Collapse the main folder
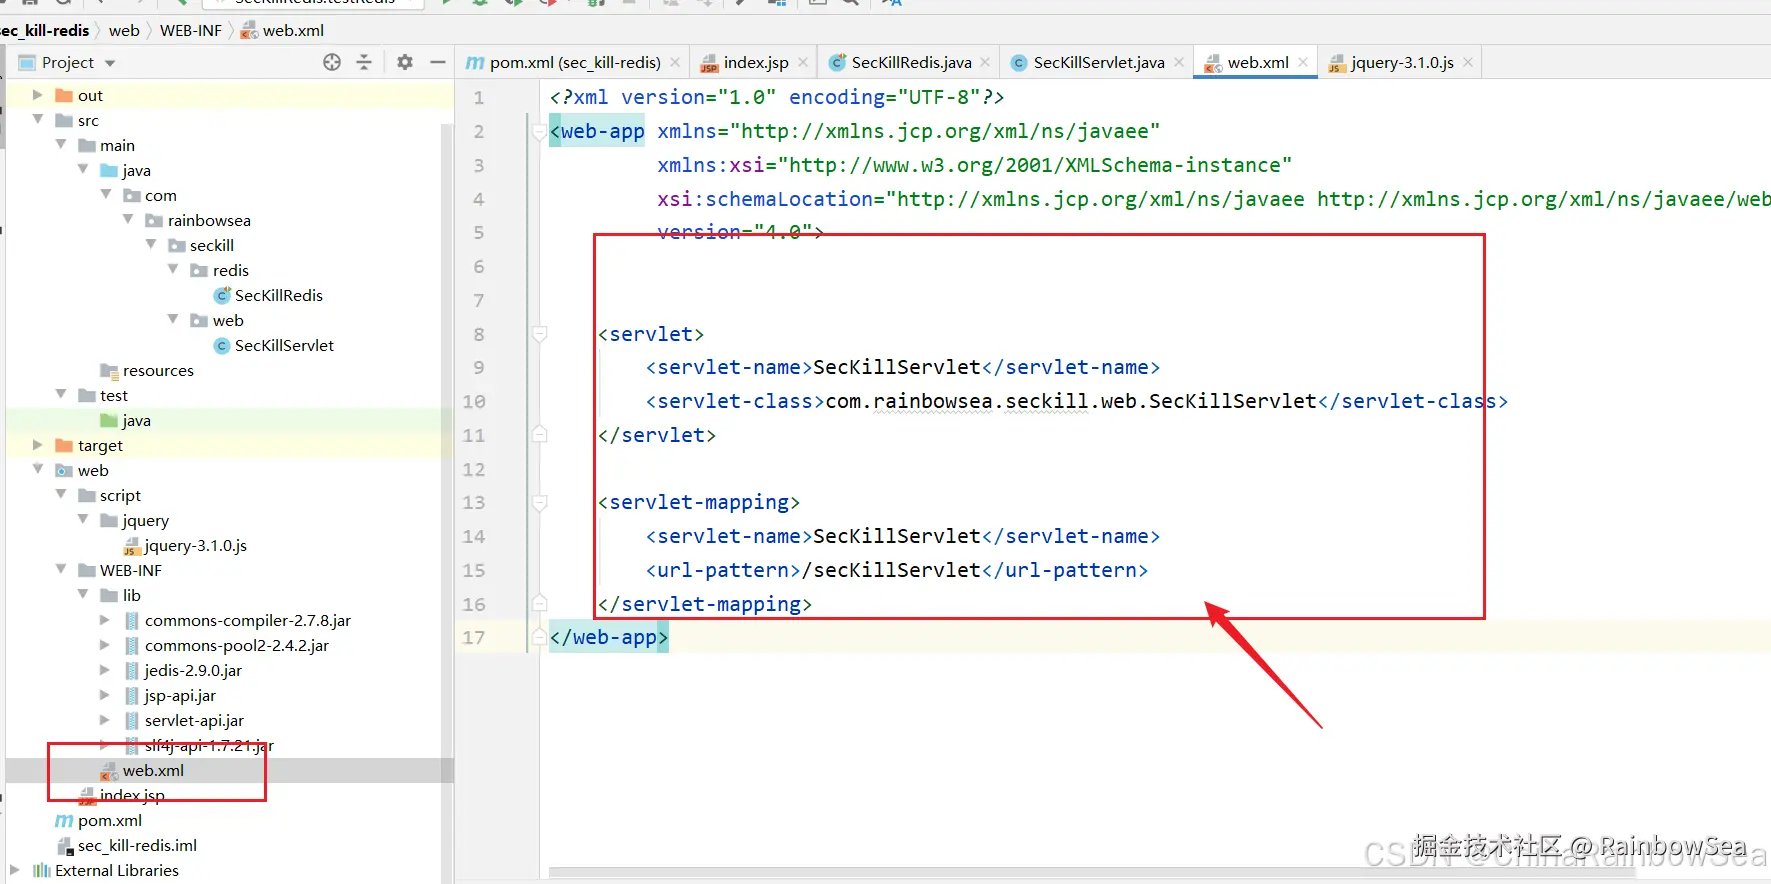This screenshot has height=884, width=1771. (61, 144)
